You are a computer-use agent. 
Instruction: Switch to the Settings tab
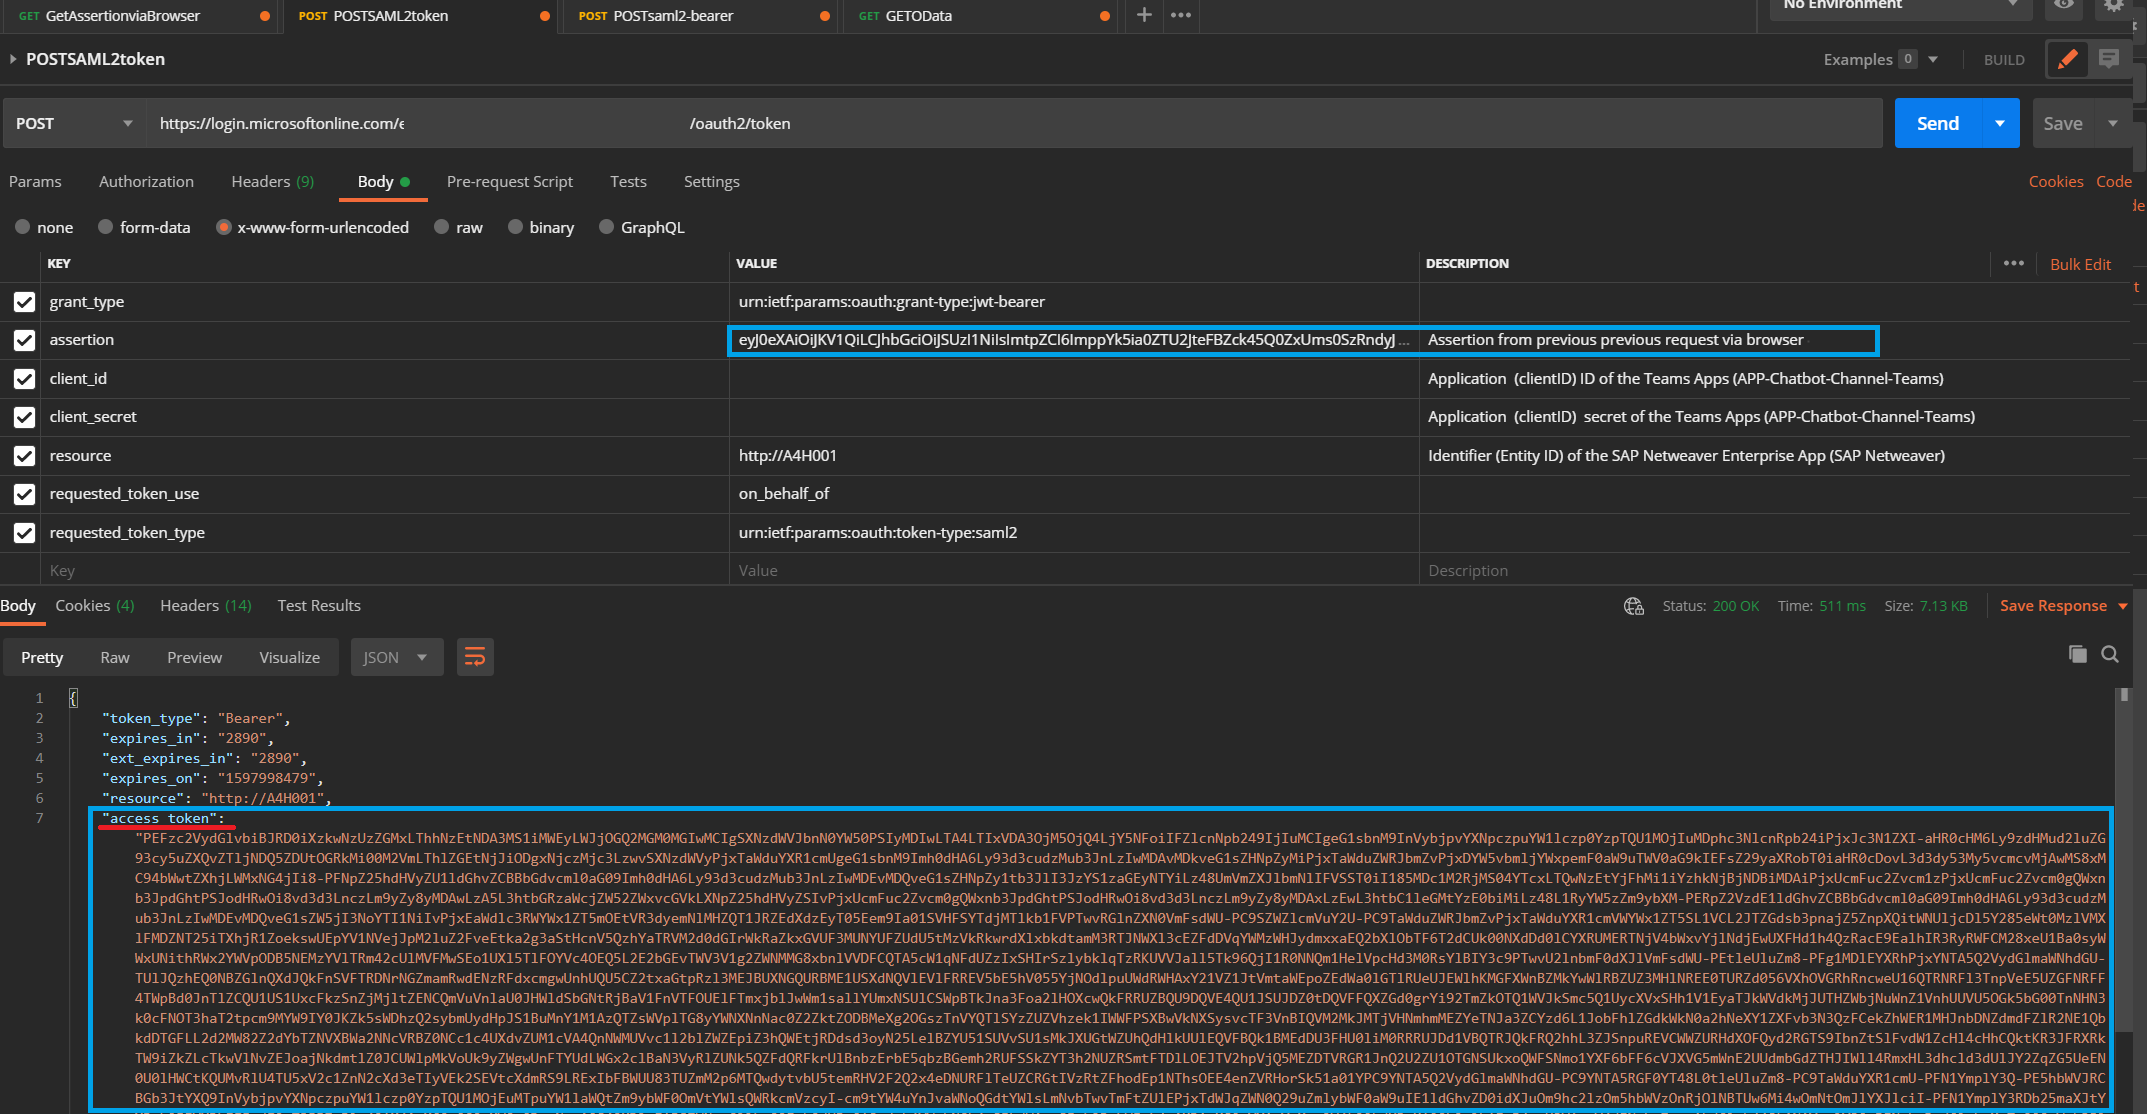pos(712,181)
